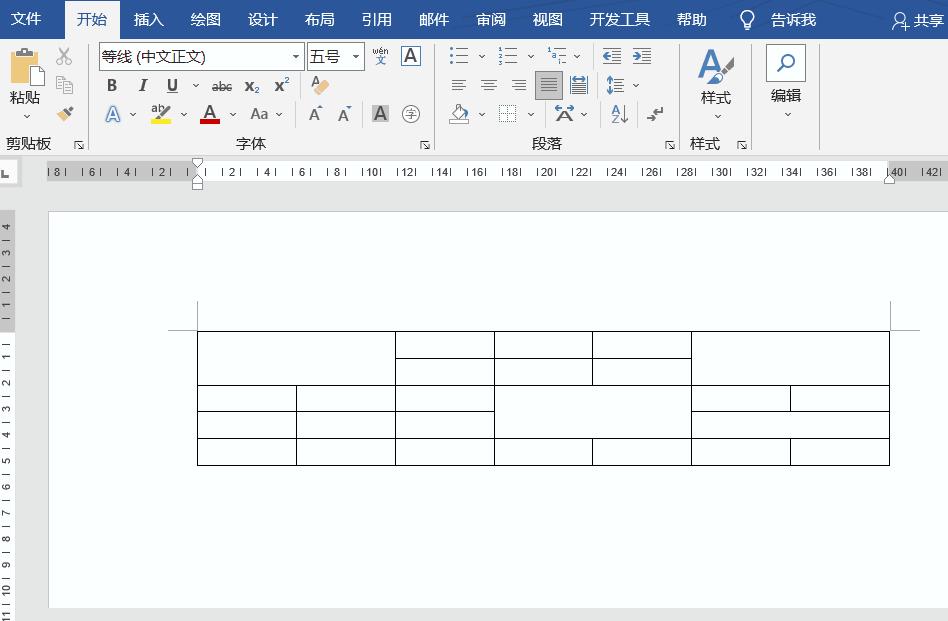The width and height of the screenshot is (948, 621).
Task: Toggle bold formatting
Action: tap(111, 86)
